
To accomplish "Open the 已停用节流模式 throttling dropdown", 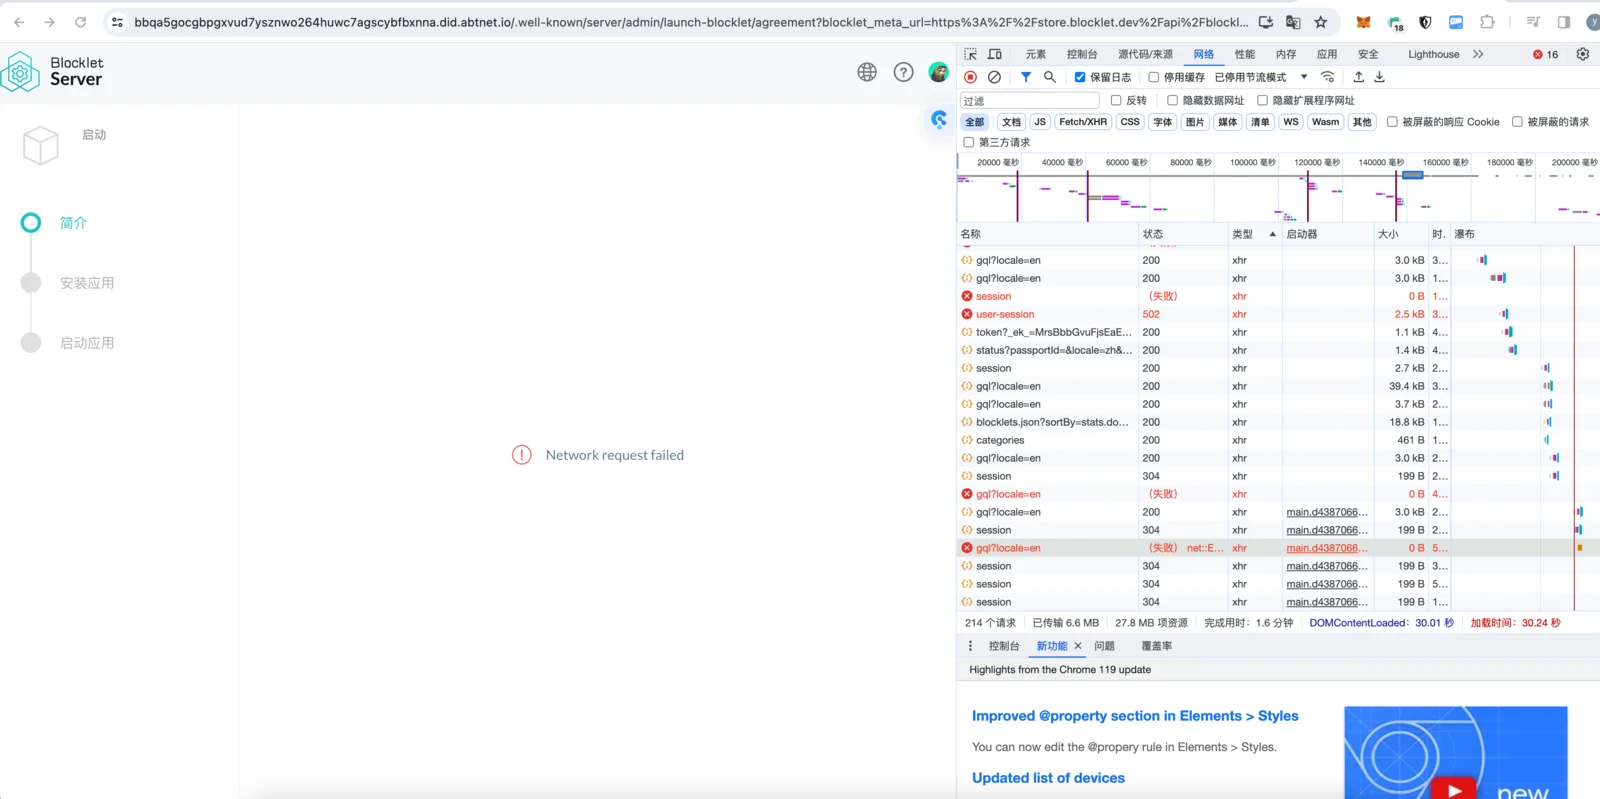I will click(x=1261, y=77).
